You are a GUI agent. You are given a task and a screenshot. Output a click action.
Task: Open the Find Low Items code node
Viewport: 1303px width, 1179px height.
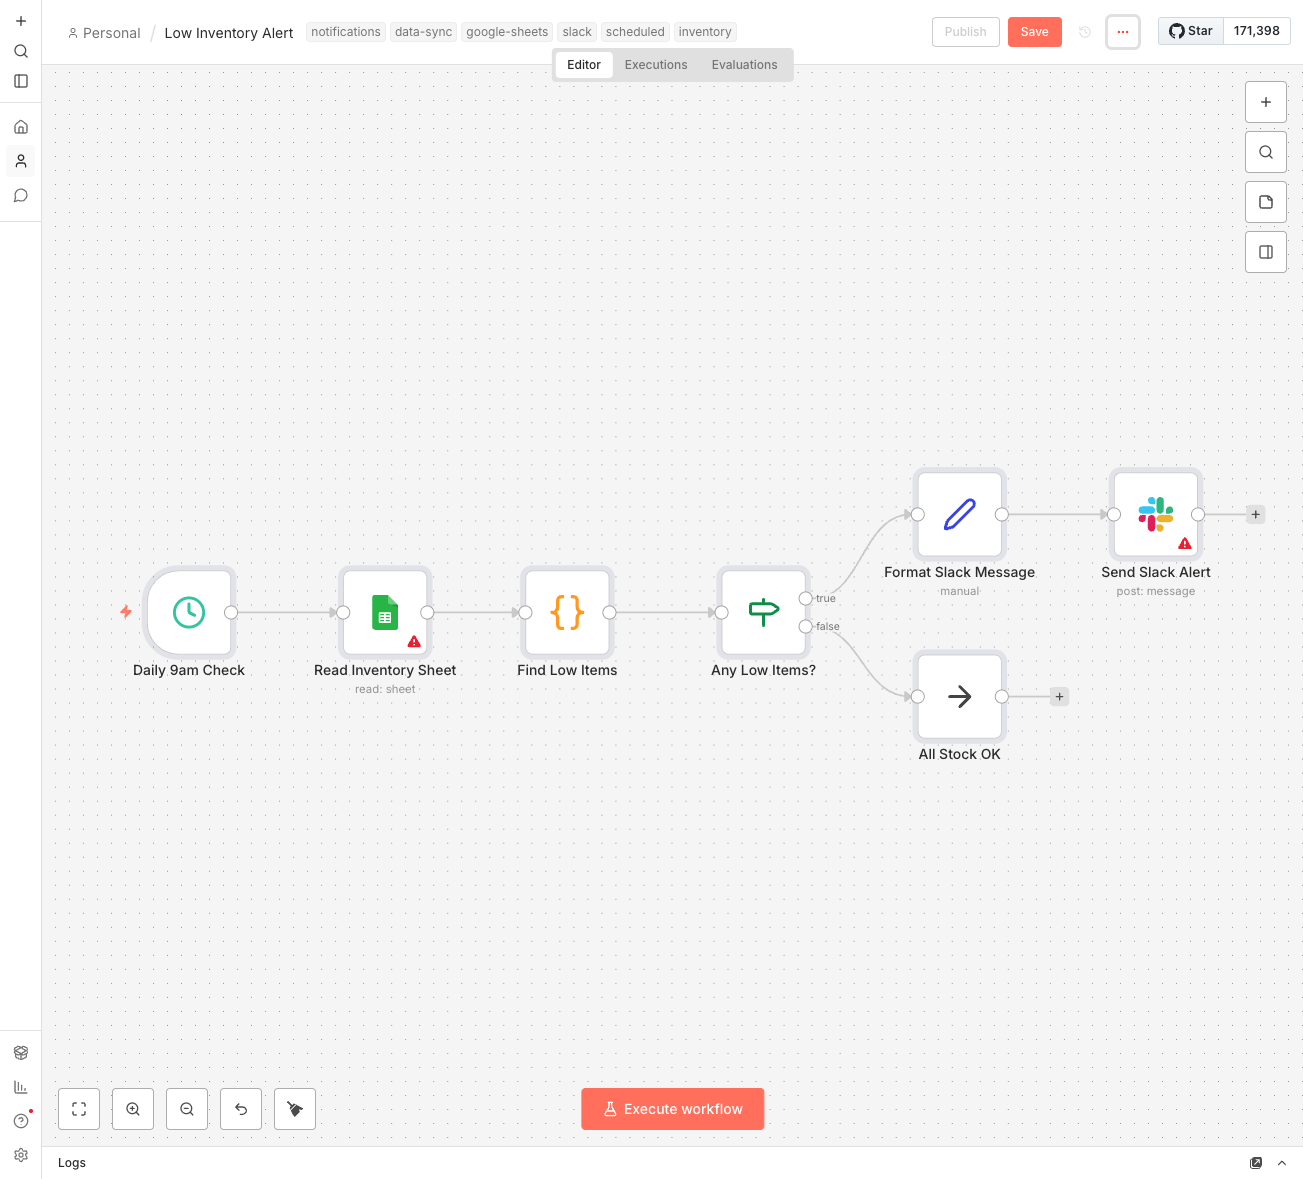567,612
